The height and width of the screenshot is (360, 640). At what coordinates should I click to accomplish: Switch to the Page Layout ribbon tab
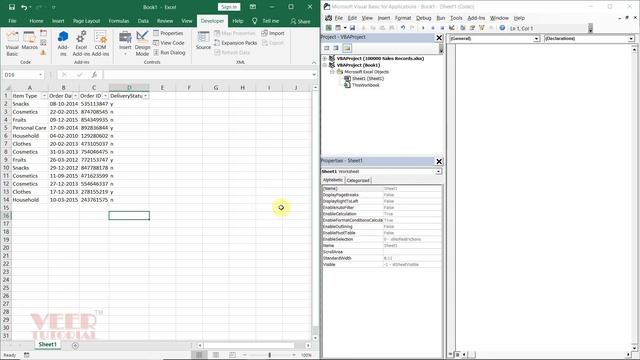click(x=87, y=21)
